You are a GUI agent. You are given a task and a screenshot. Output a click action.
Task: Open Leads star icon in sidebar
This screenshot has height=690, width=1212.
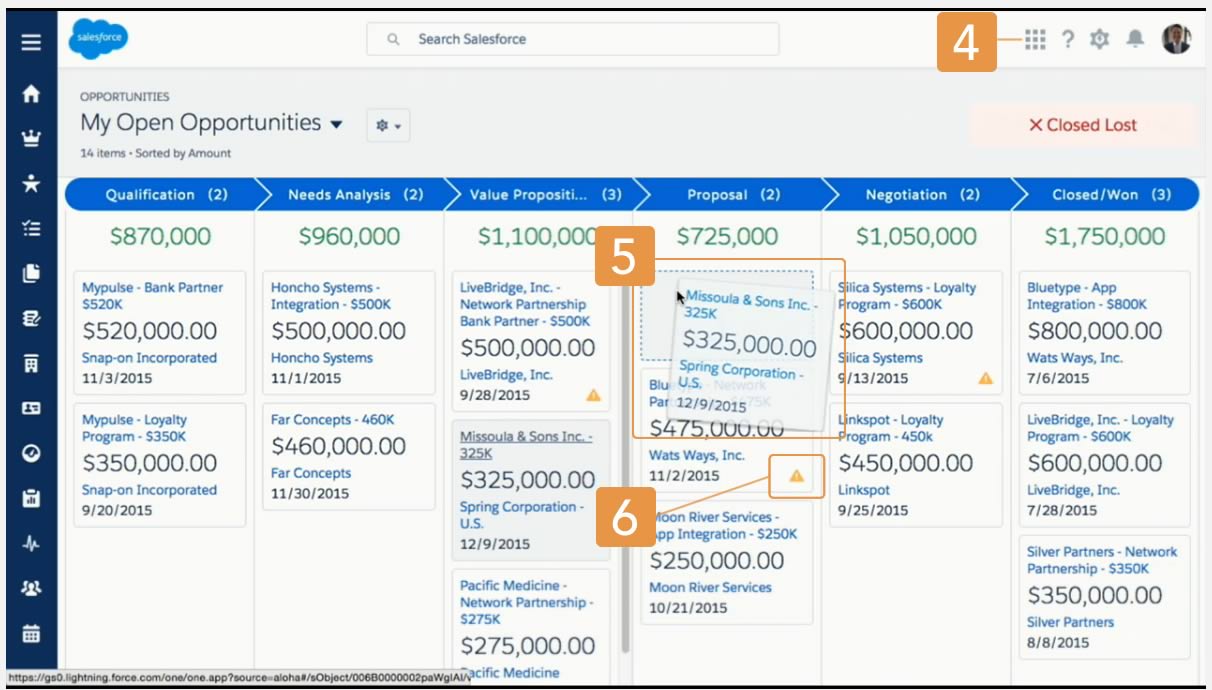[31, 183]
